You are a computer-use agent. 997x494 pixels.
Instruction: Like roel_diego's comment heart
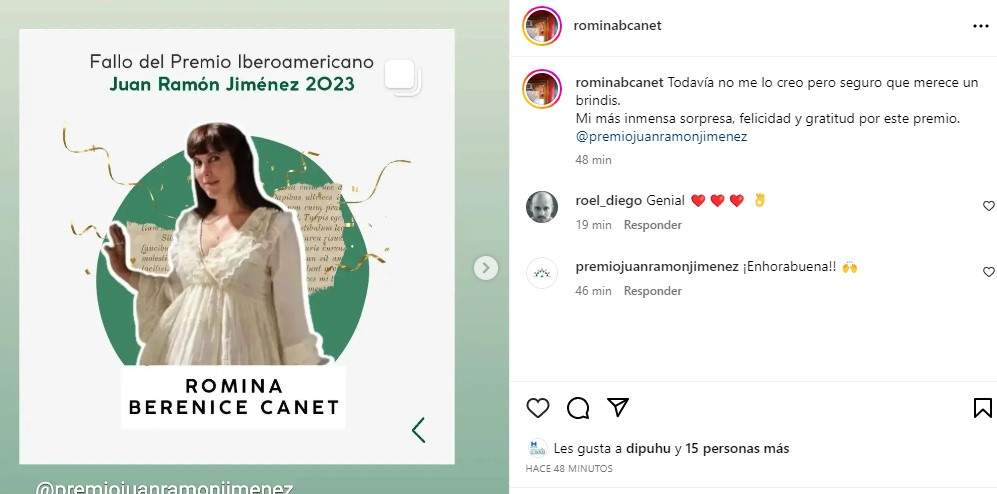(x=989, y=206)
